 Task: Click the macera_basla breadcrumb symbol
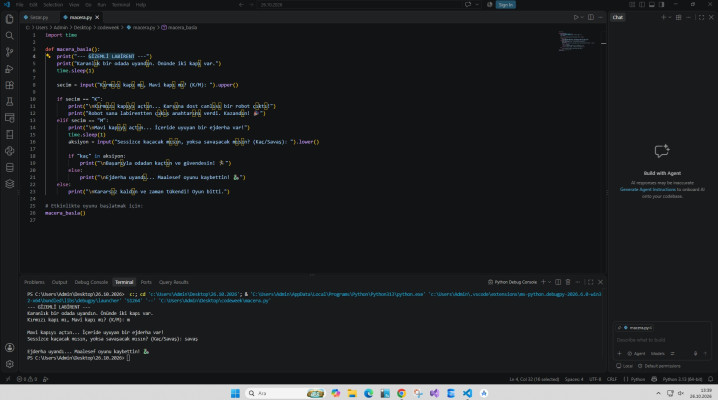[179, 27]
